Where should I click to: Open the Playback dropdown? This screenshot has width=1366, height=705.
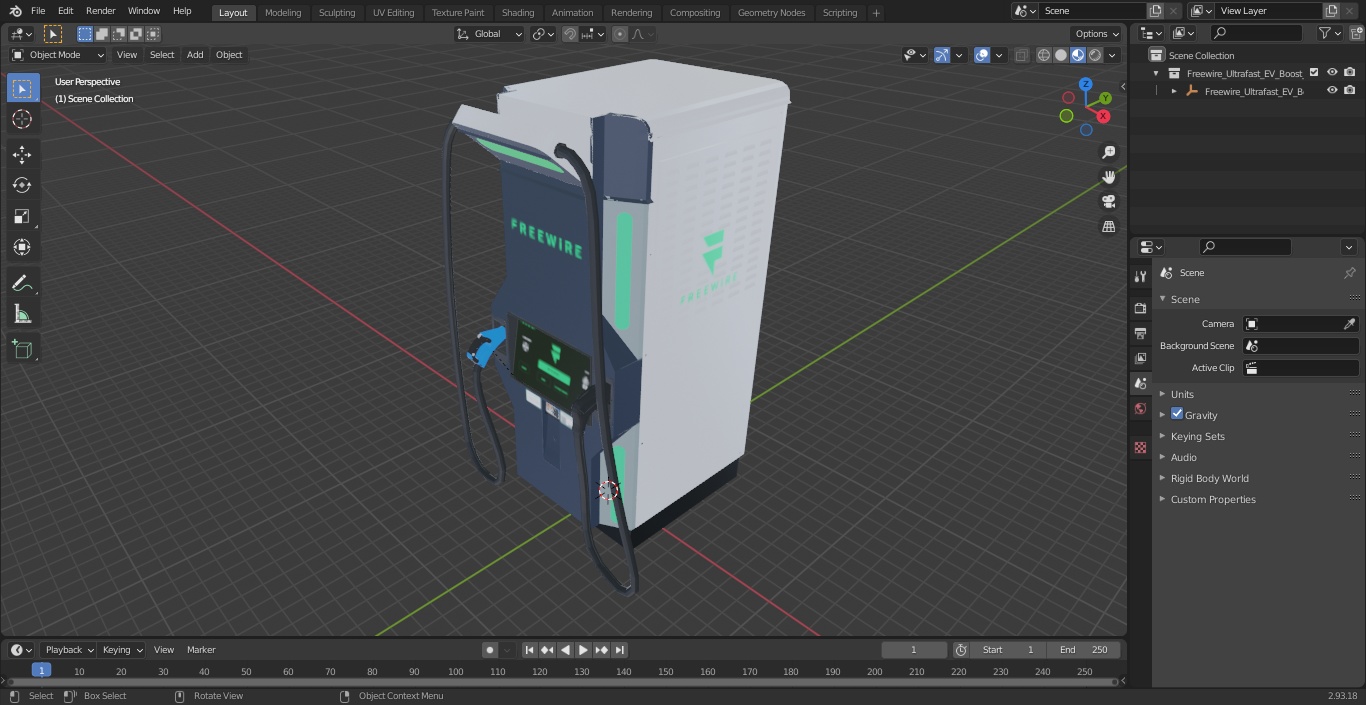click(69, 650)
